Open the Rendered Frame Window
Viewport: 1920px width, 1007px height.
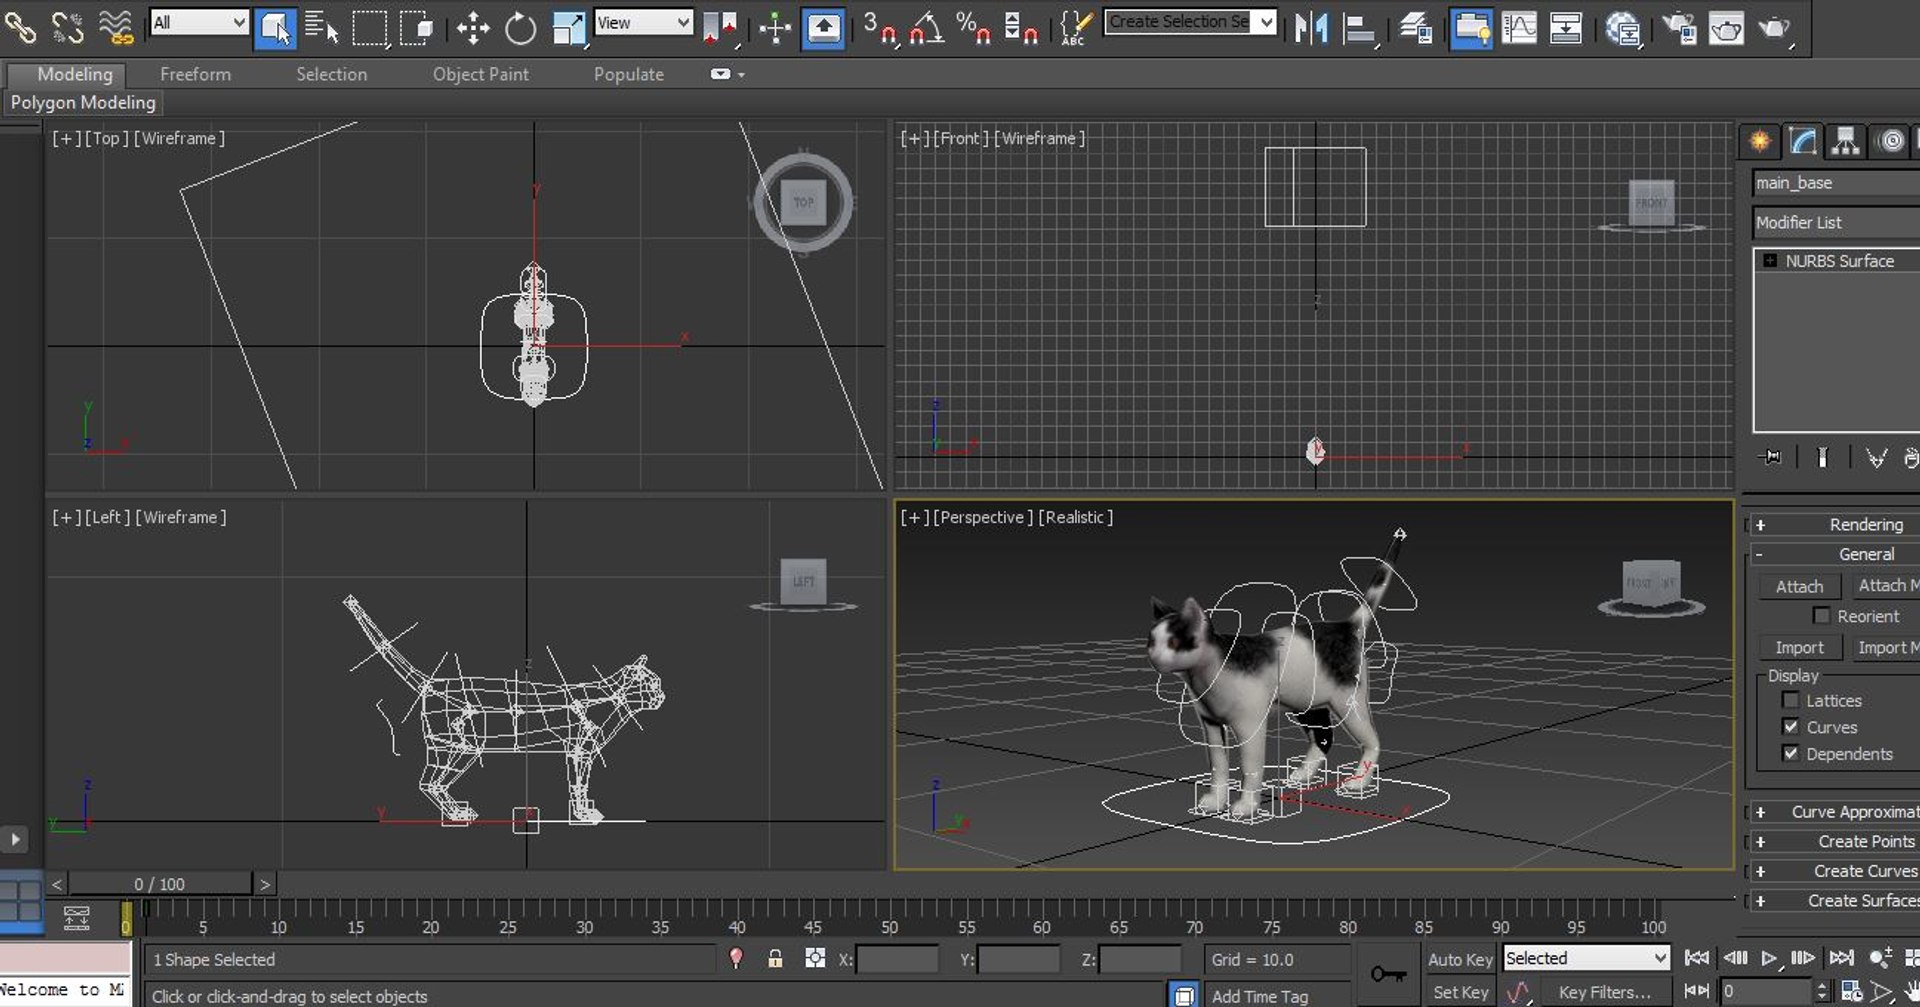click(1726, 27)
